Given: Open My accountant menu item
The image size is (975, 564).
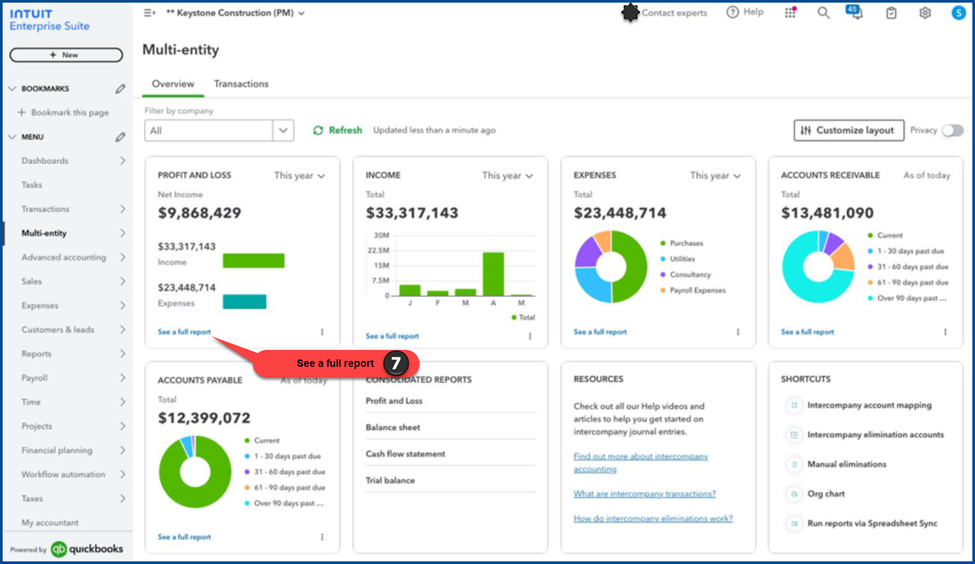Looking at the screenshot, I should (x=50, y=523).
